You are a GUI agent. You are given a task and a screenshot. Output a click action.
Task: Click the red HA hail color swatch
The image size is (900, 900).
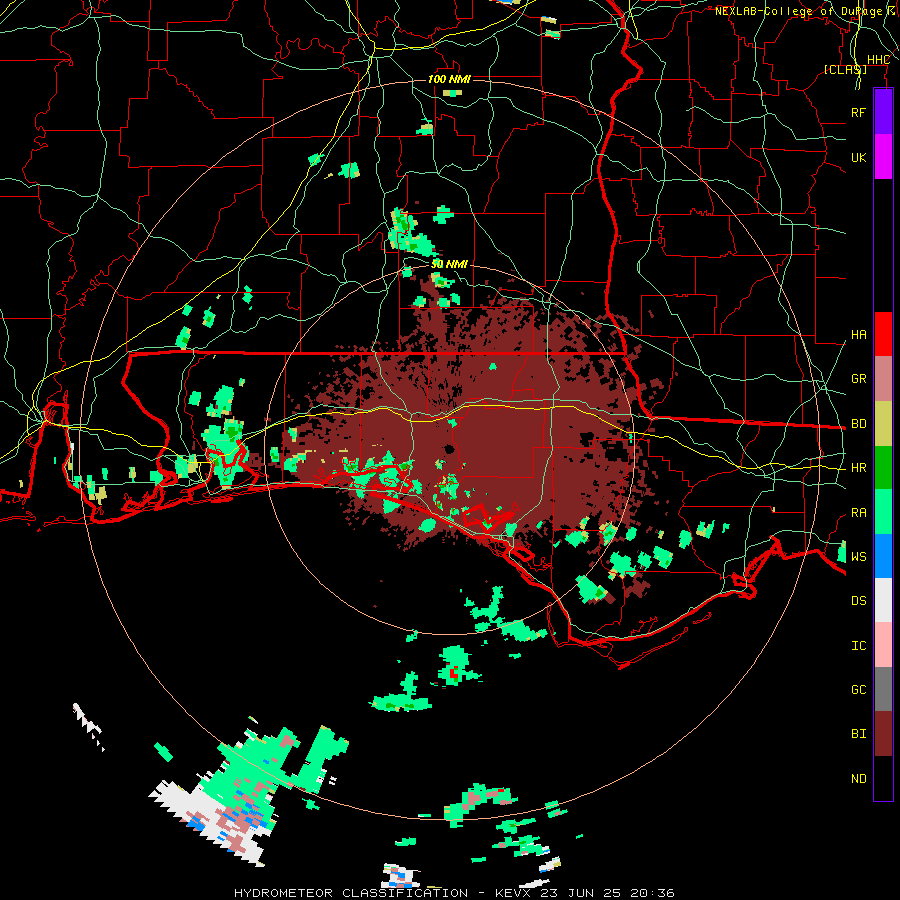coord(883,334)
